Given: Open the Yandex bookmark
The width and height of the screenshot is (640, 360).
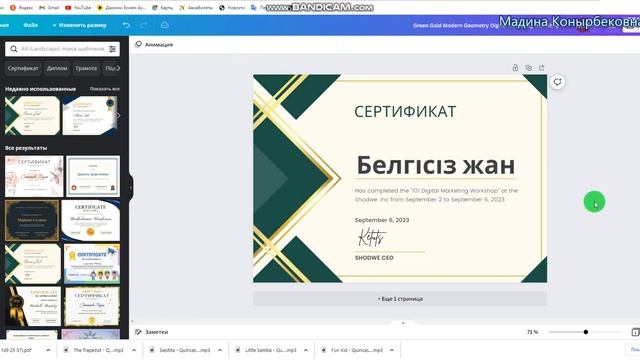Looking at the screenshot, I should coord(22,7).
